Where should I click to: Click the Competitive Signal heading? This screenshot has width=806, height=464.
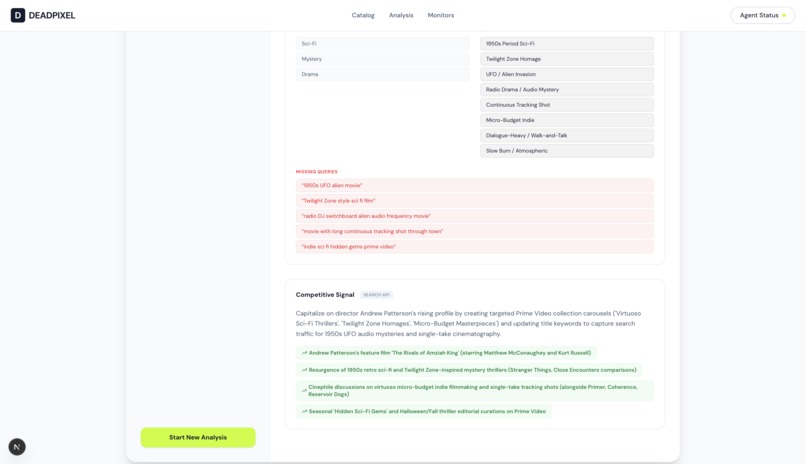click(325, 295)
